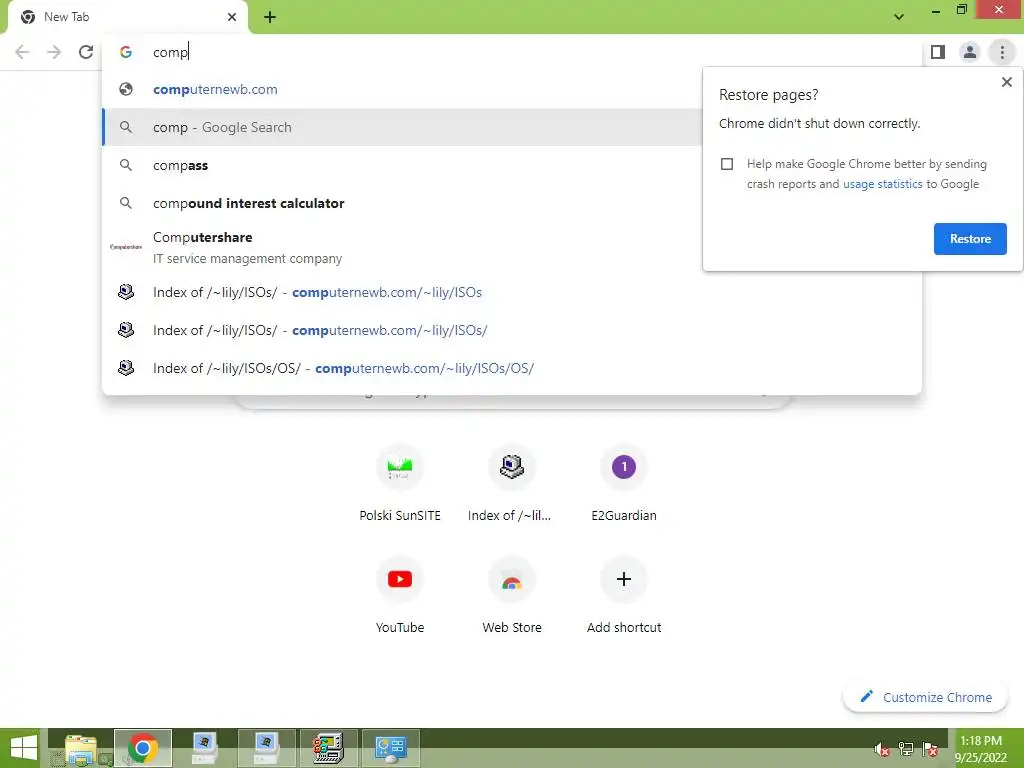The width and height of the screenshot is (1024, 768).
Task: Click the Restore button
Action: click(970, 239)
